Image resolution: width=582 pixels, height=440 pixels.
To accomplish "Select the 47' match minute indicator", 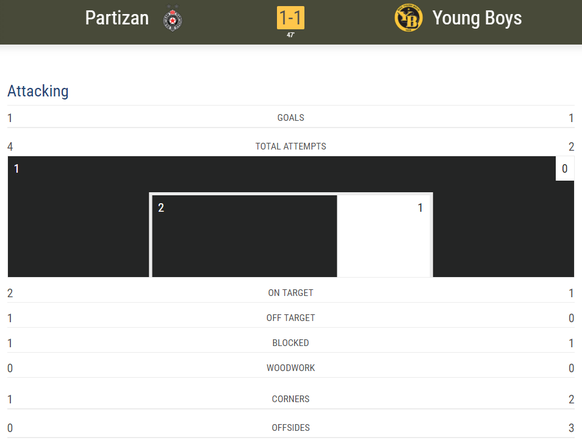I will [x=291, y=35].
